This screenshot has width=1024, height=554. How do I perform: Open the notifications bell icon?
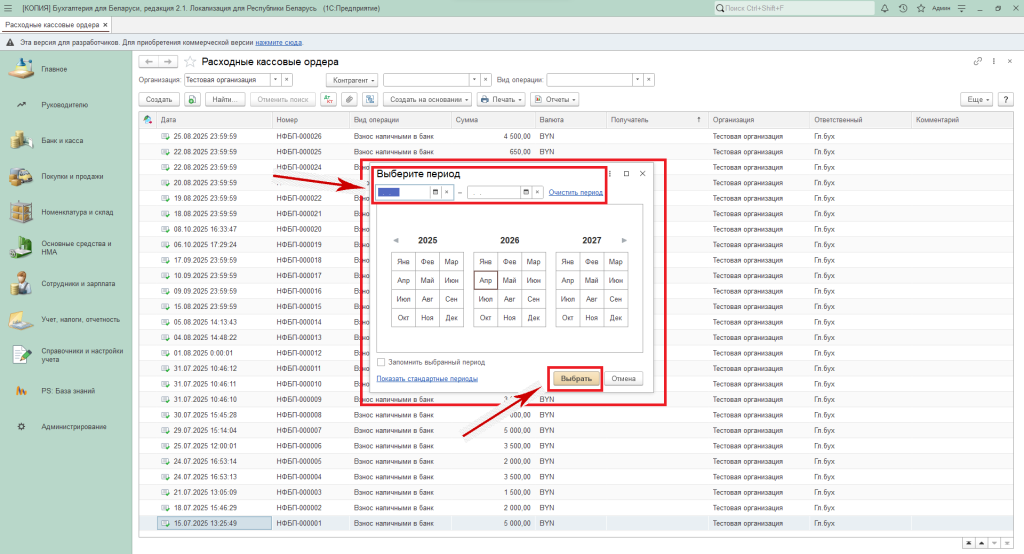pyautogui.click(x=887, y=8)
